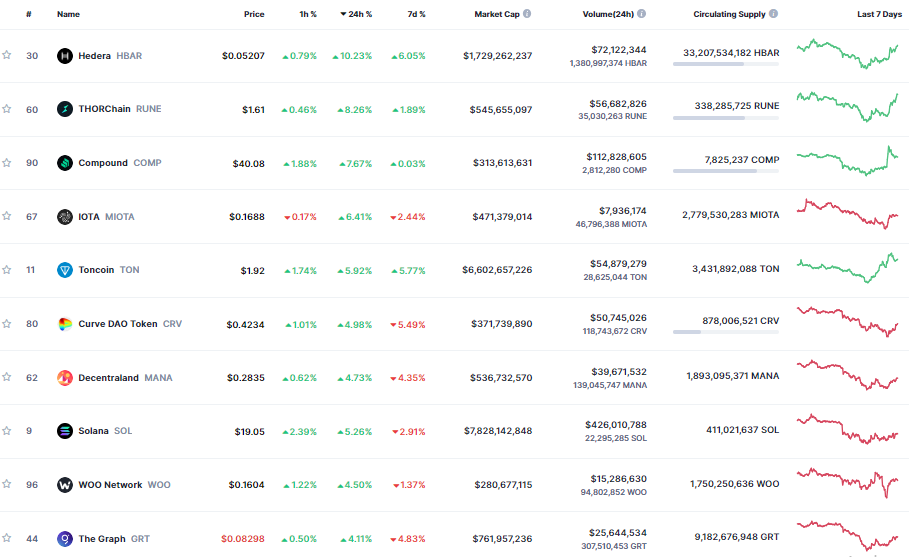Screen dimensions: 915x557
Task: Star Curve DAO Token row
Action: (7, 323)
